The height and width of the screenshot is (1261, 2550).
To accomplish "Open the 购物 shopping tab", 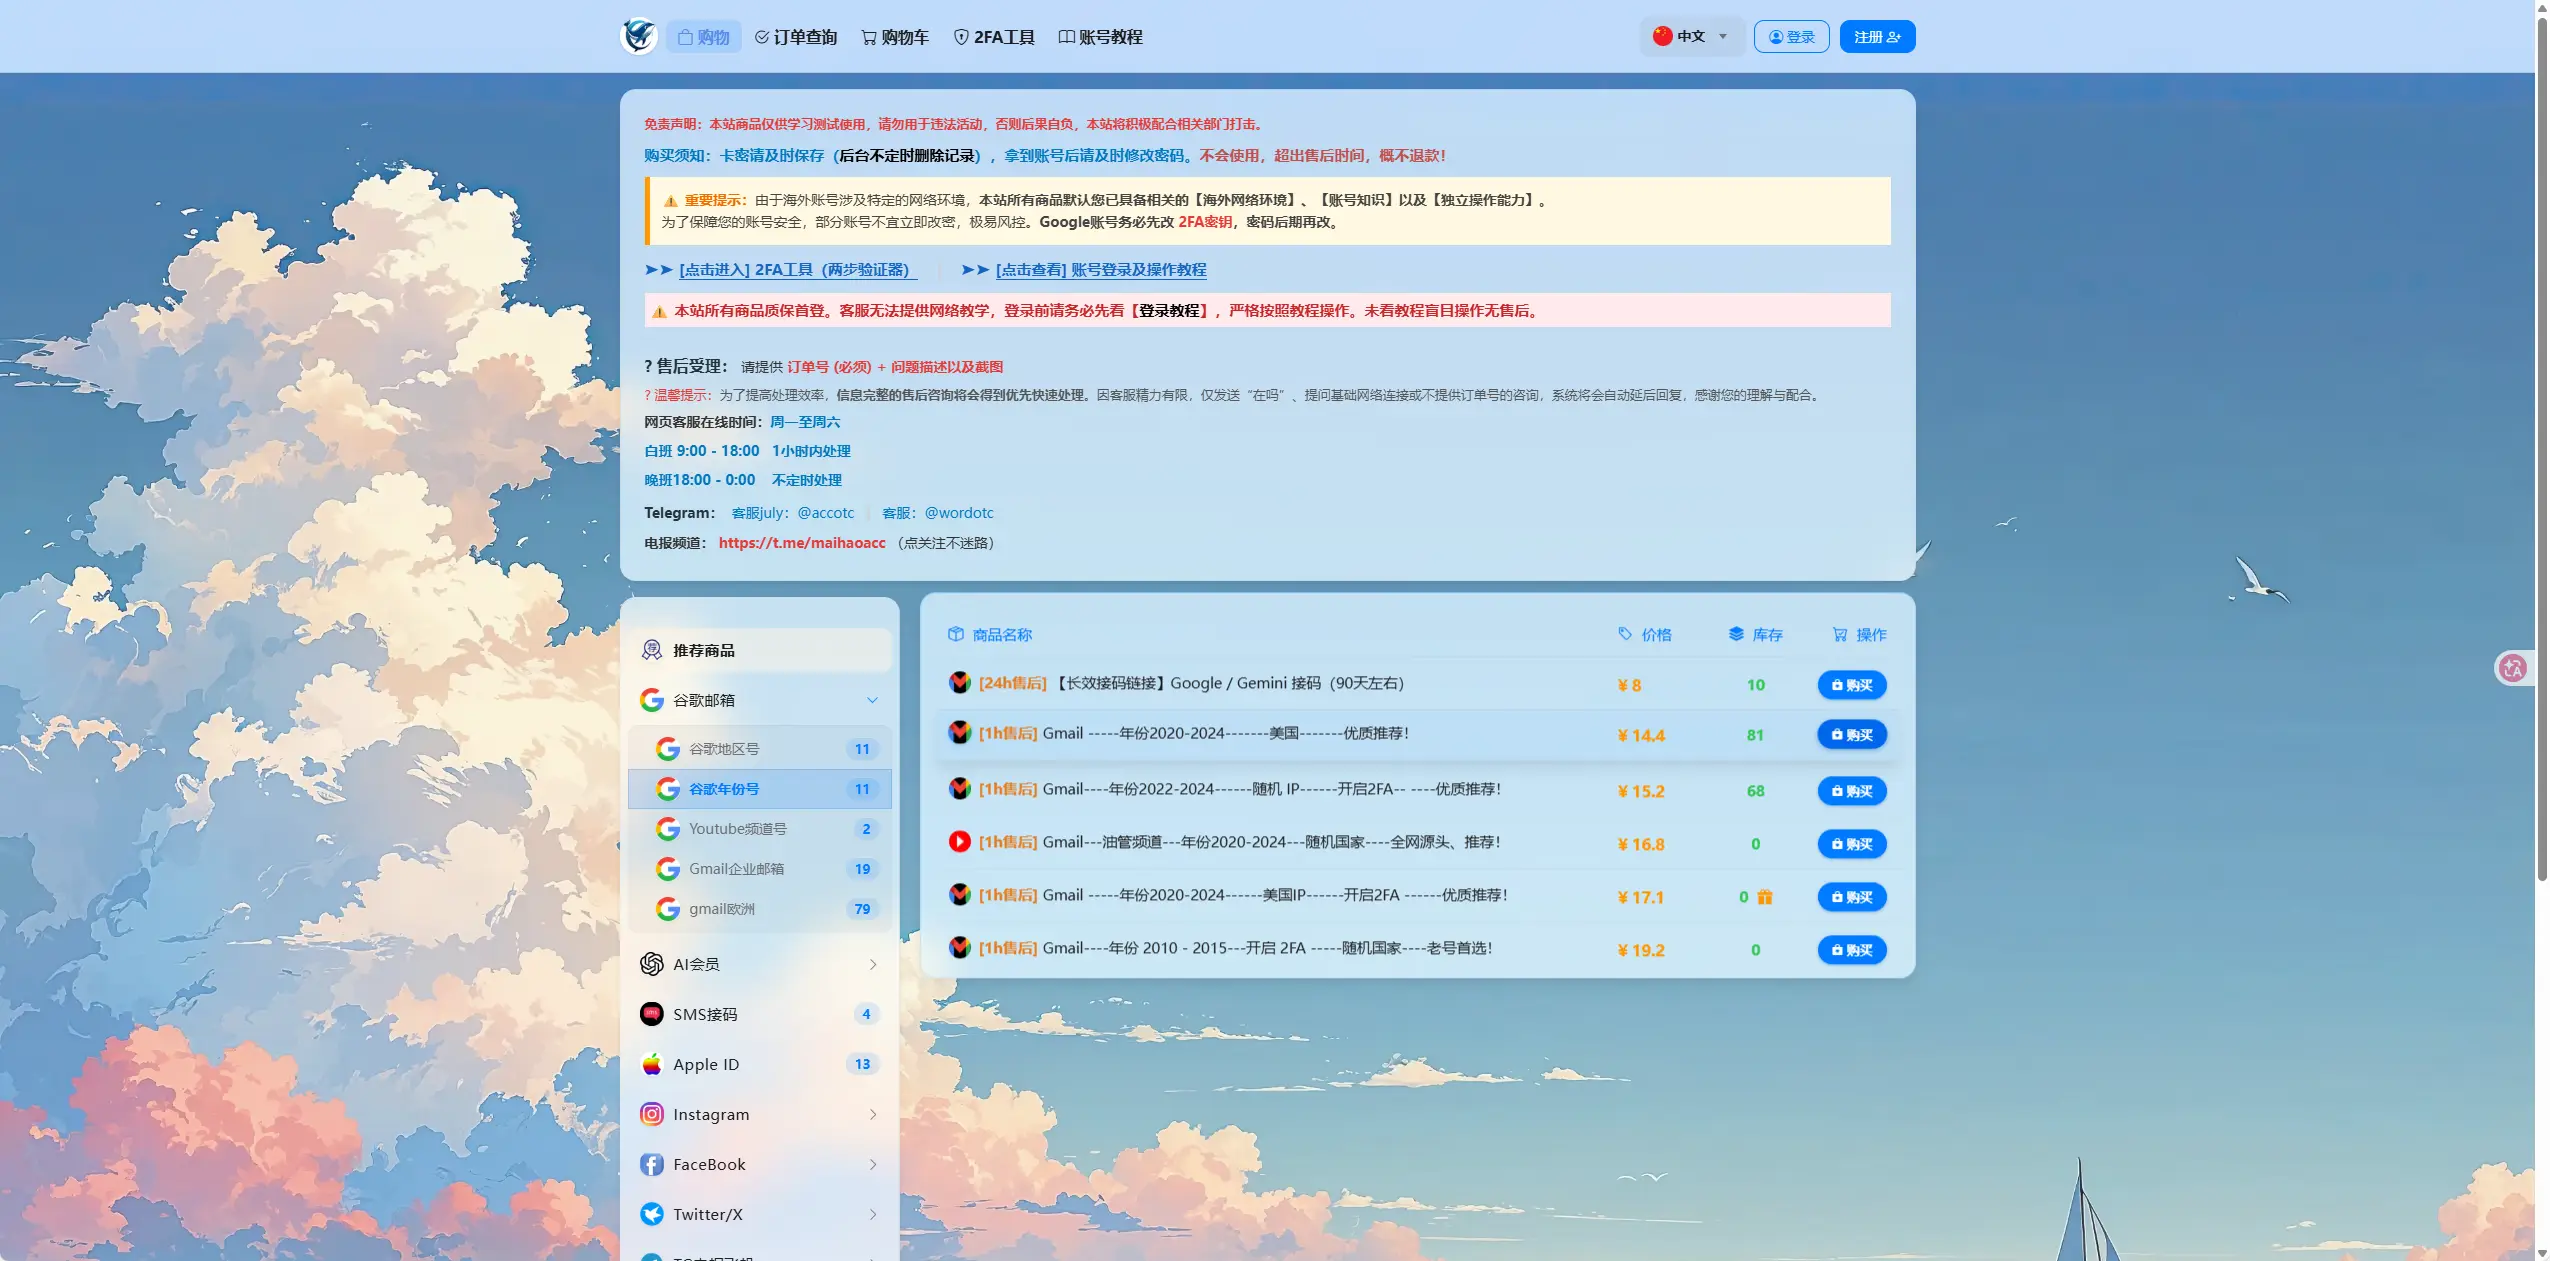I will pos(704,37).
